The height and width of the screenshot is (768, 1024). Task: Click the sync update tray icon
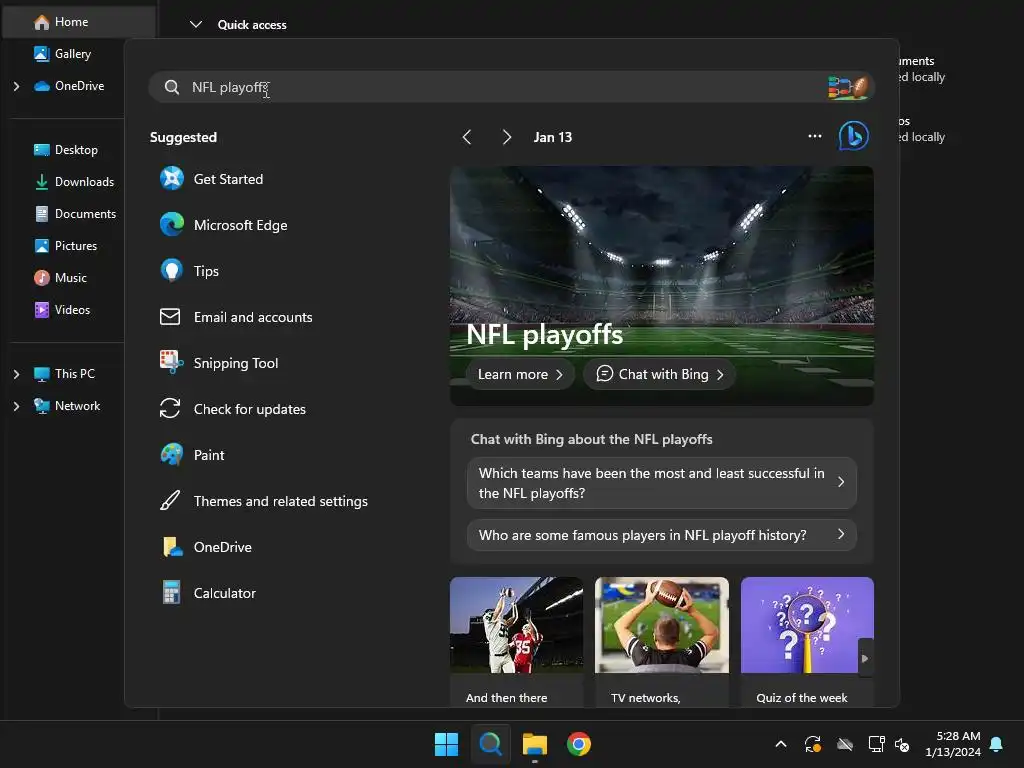point(812,744)
